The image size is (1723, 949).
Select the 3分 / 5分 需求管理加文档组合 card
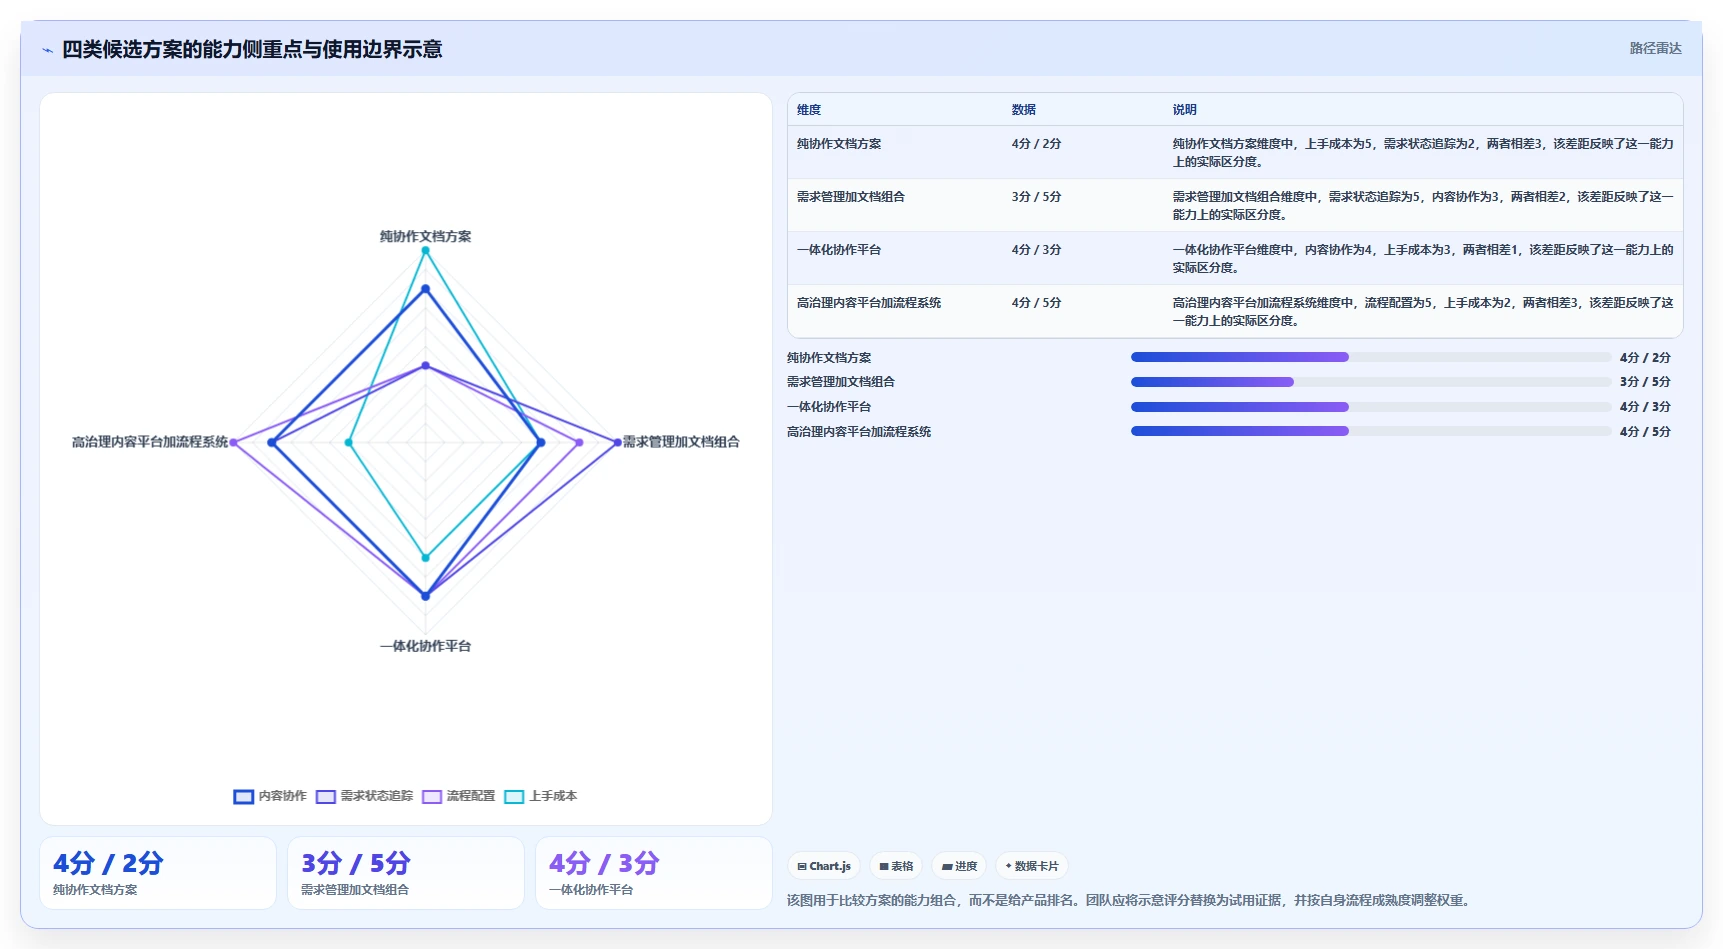[x=406, y=873]
